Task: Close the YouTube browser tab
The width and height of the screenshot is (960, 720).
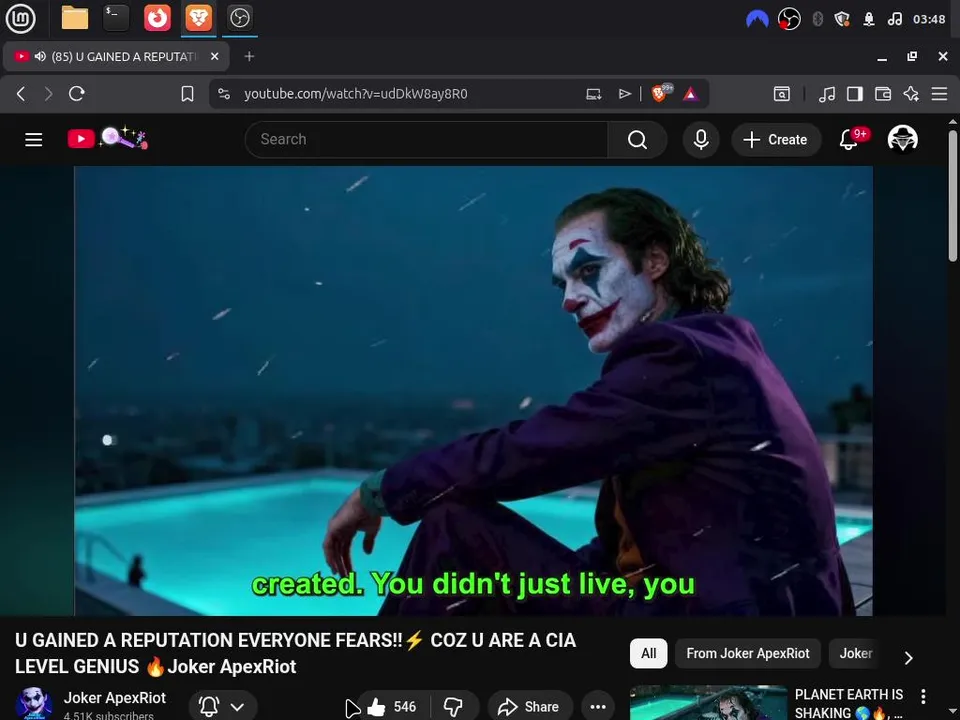Action: [214, 56]
